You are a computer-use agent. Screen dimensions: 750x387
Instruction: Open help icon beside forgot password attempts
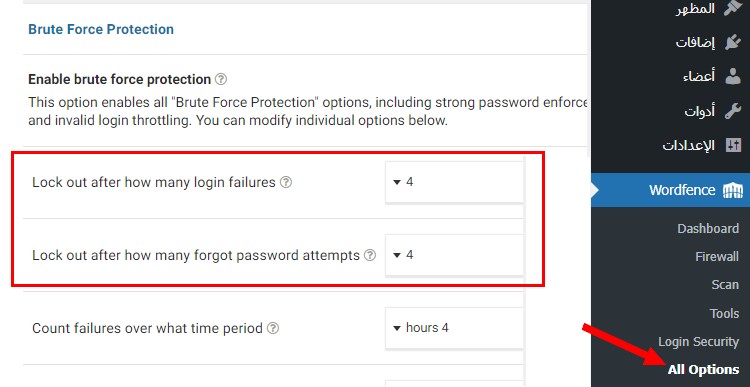370,255
